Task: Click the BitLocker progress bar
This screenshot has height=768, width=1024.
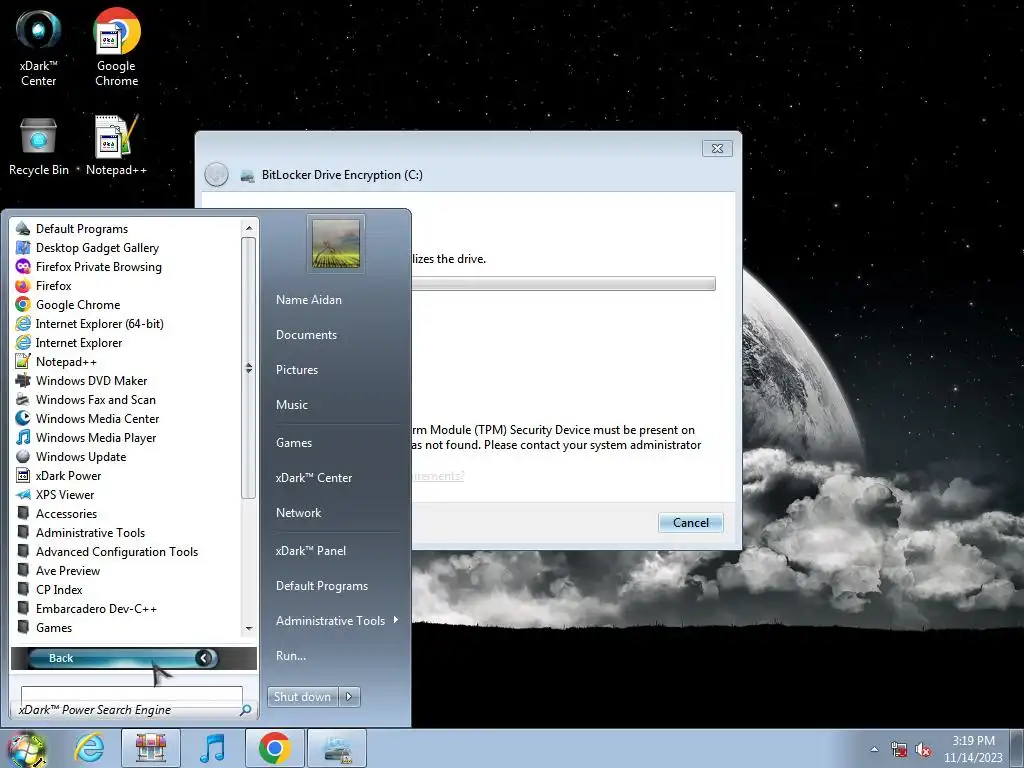Action: 563,283
